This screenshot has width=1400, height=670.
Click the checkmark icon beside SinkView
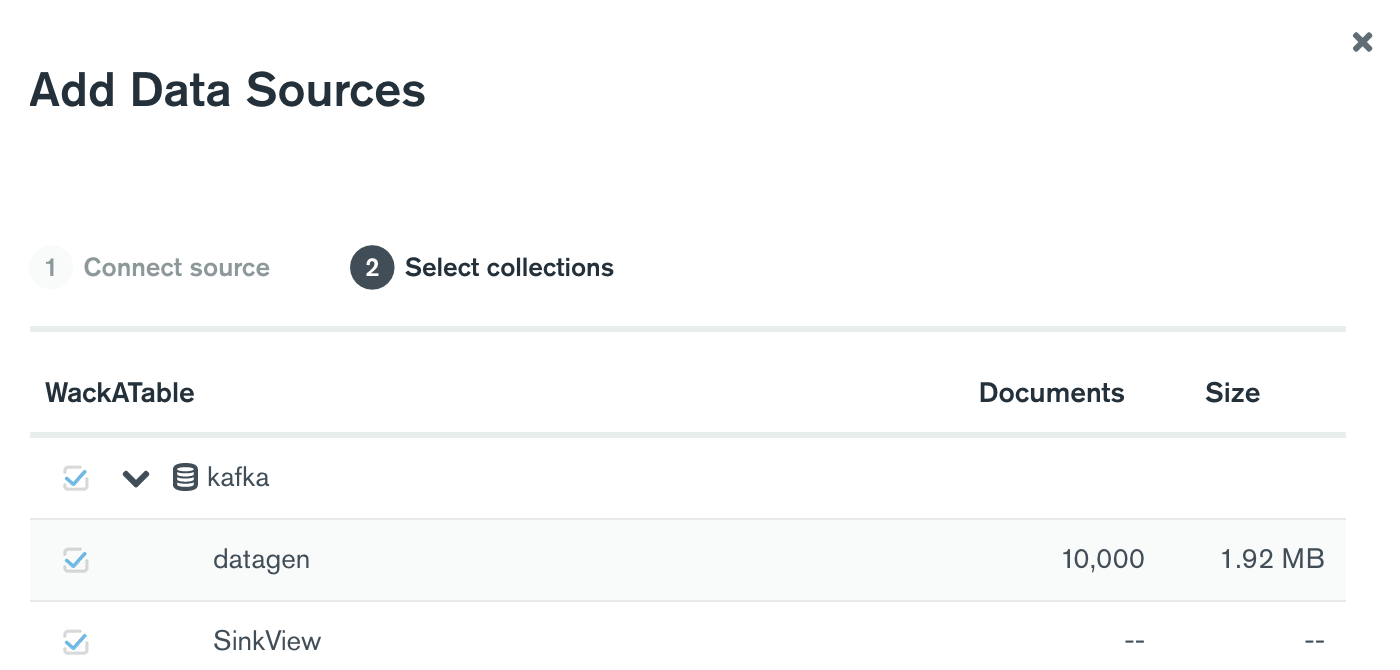coord(75,641)
